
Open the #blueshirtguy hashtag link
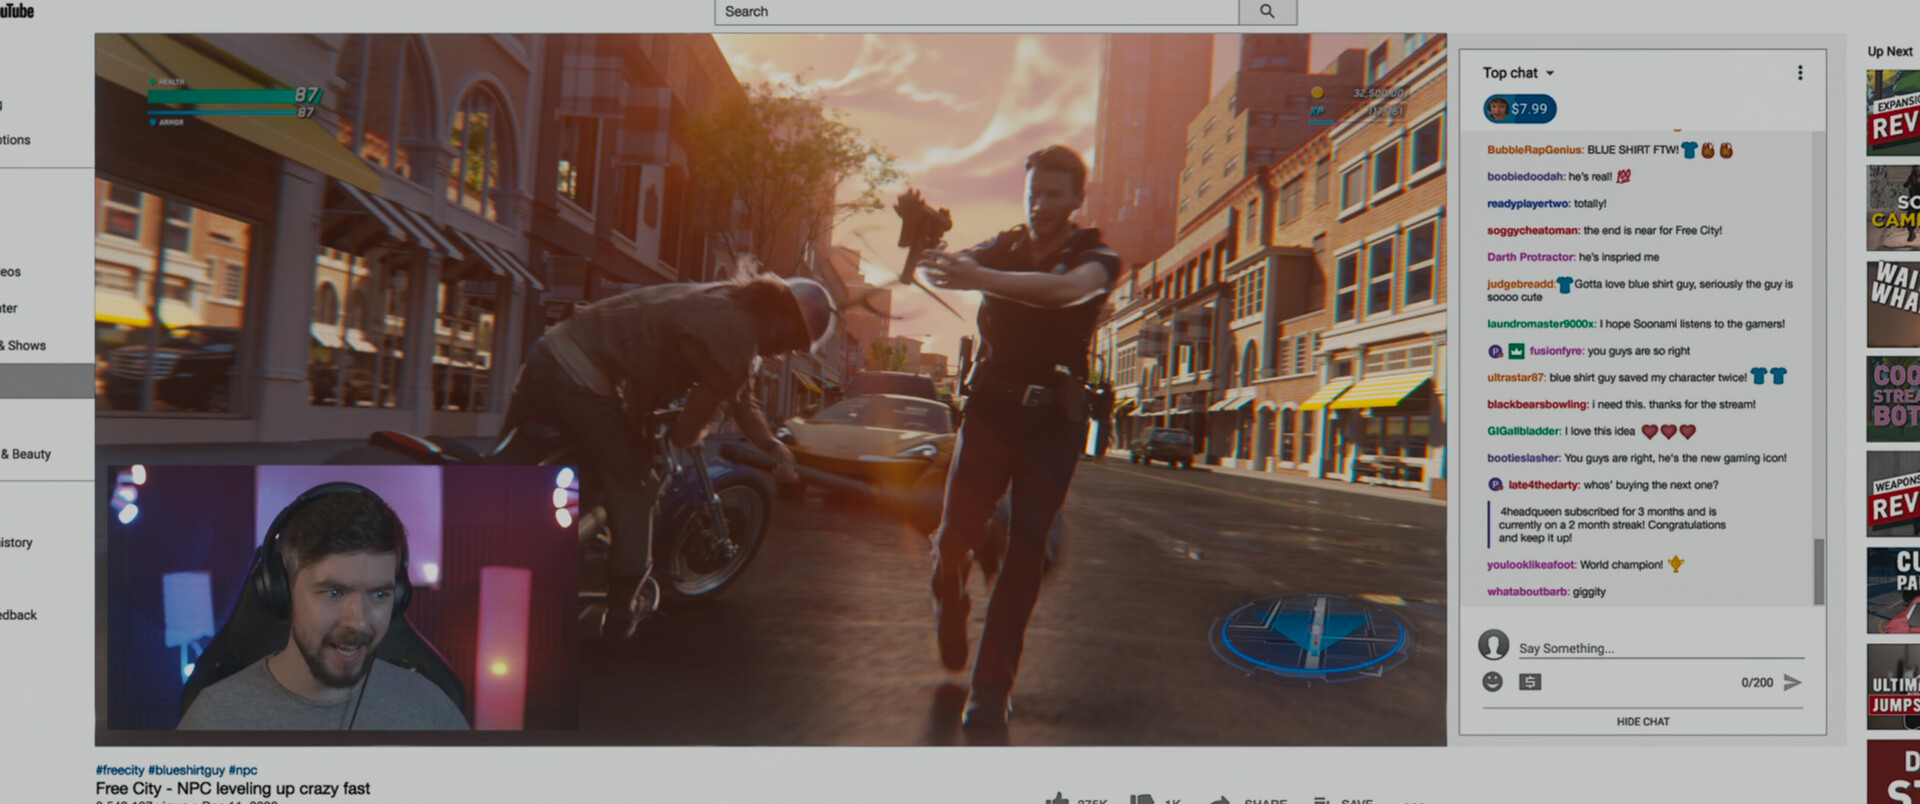(x=186, y=770)
